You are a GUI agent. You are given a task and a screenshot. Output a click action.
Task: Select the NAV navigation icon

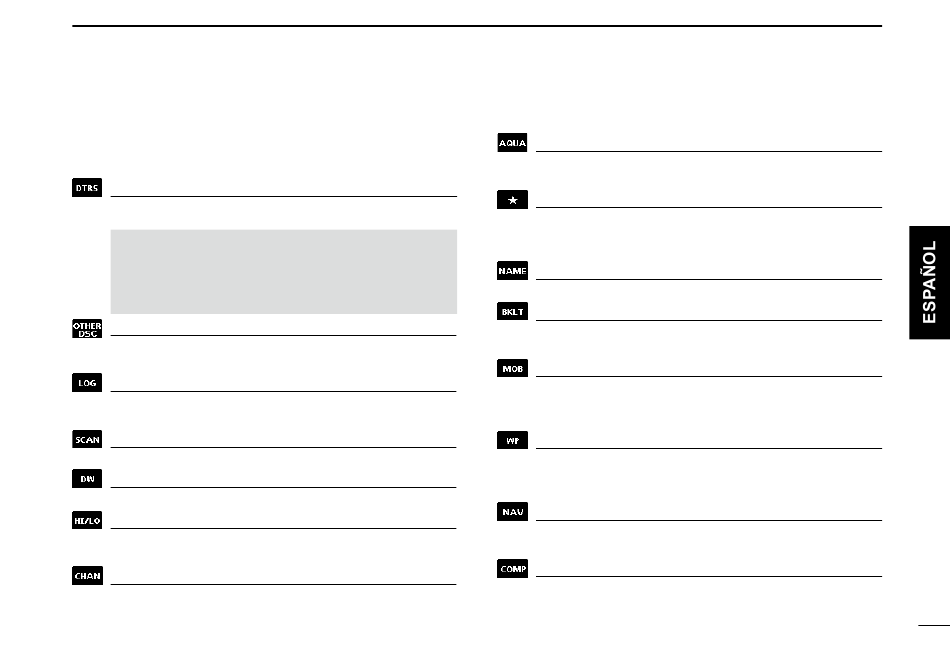[513, 511]
